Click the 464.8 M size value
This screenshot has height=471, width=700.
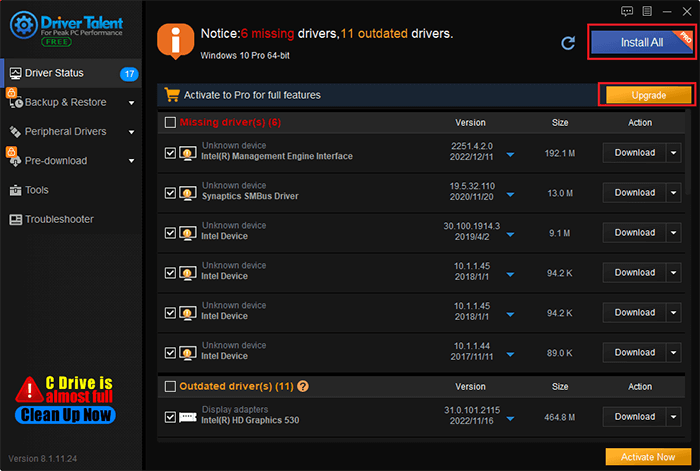point(559,417)
